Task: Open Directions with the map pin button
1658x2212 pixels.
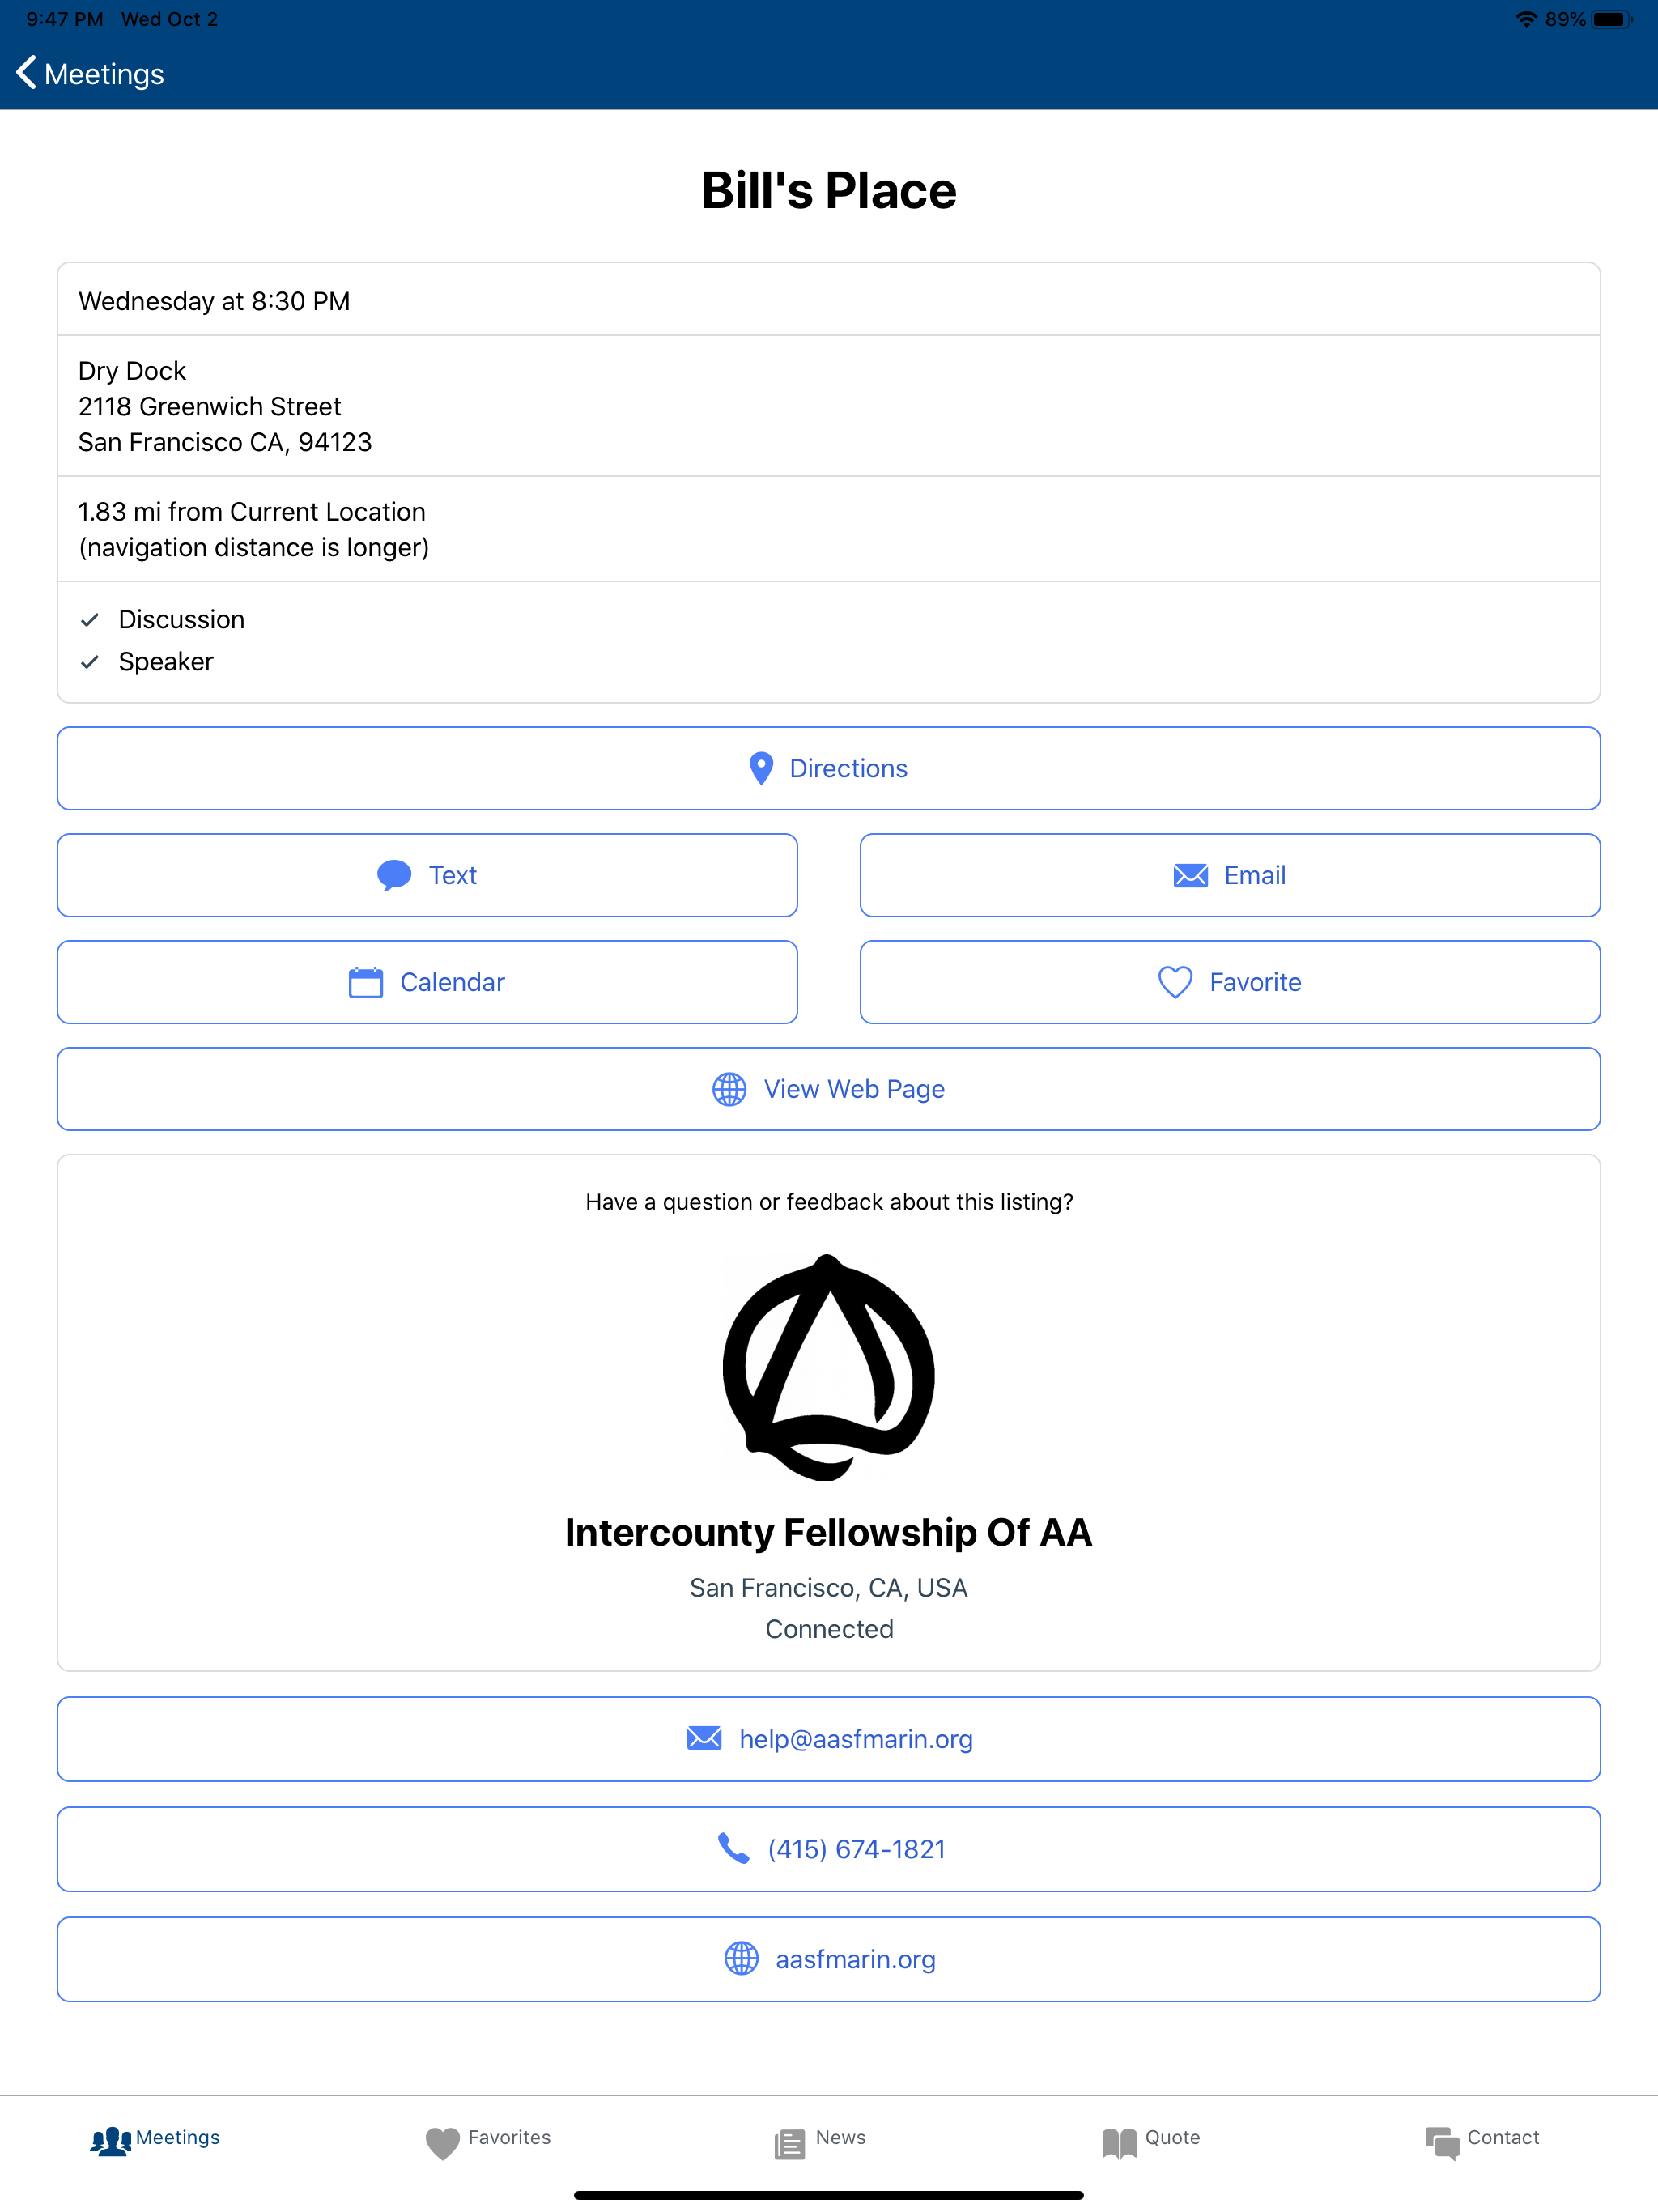Action: pyautogui.click(x=828, y=768)
